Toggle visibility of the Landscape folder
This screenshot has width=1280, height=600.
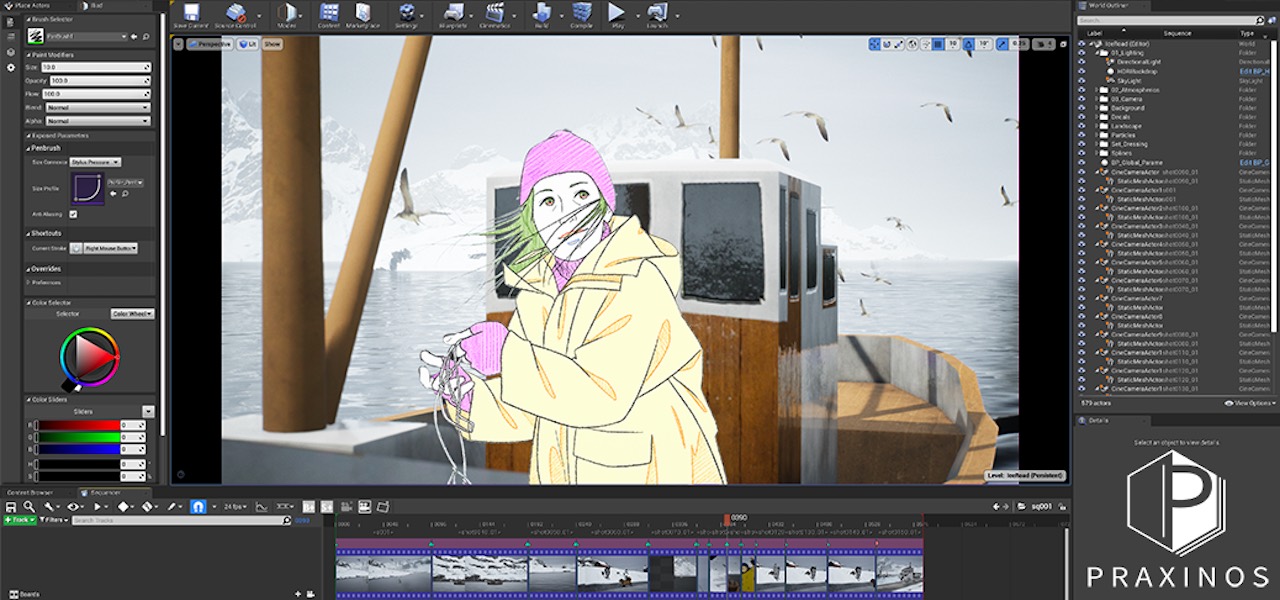pos(1081,125)
